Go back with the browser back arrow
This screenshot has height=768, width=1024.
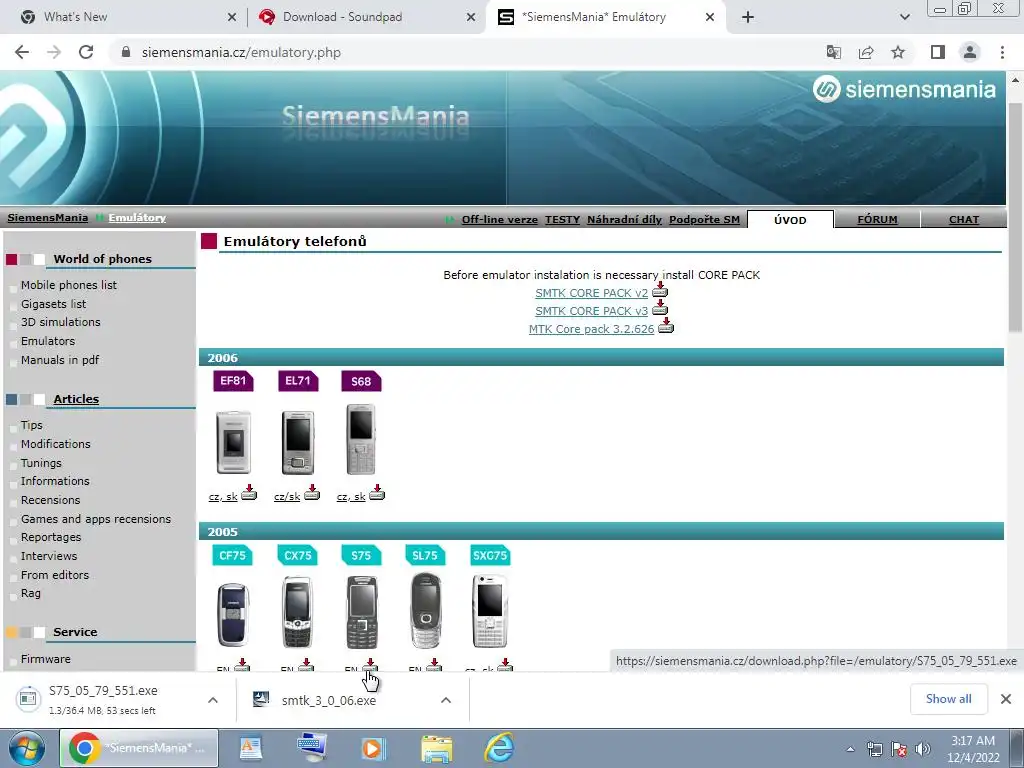point(22,52)
